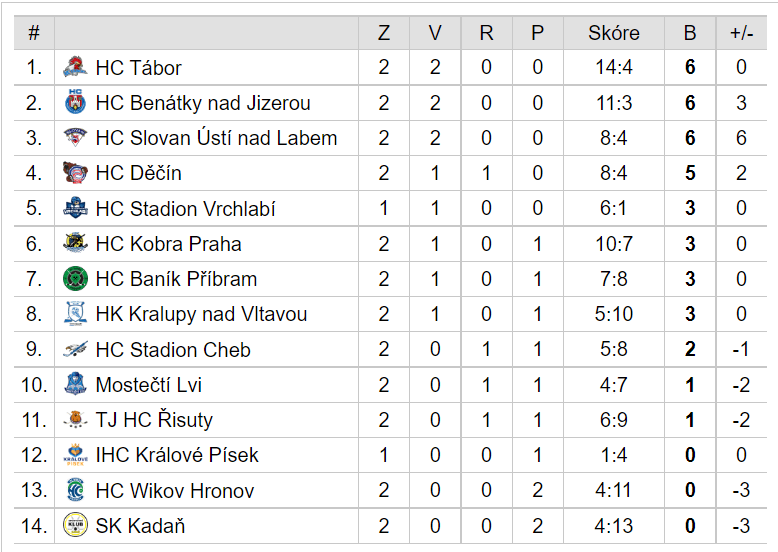Click the HK Kralupy nad Vltavou logo

(x=75, y=313)
